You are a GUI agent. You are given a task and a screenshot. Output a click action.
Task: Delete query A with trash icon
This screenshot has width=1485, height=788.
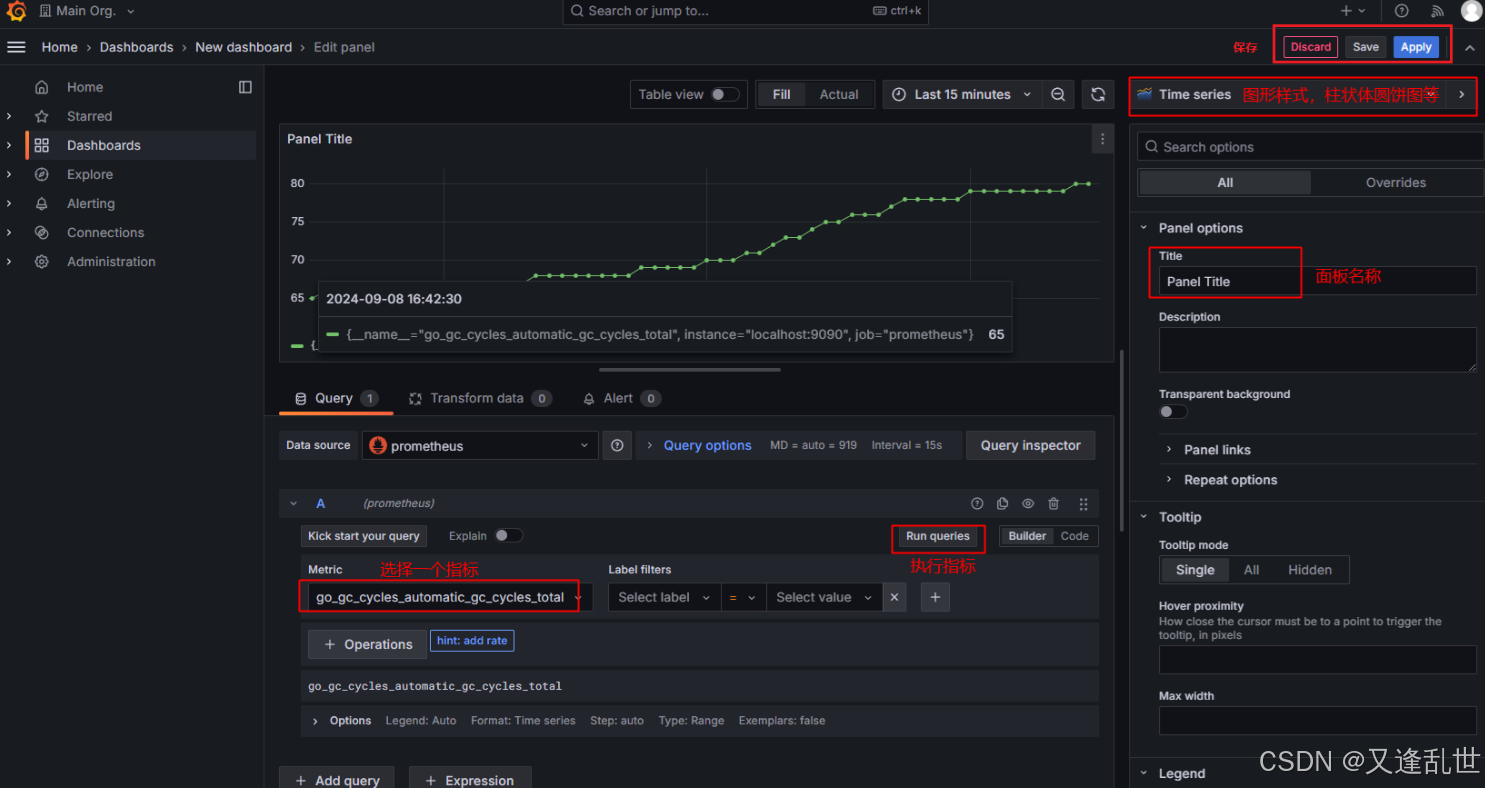(1053, 504)
